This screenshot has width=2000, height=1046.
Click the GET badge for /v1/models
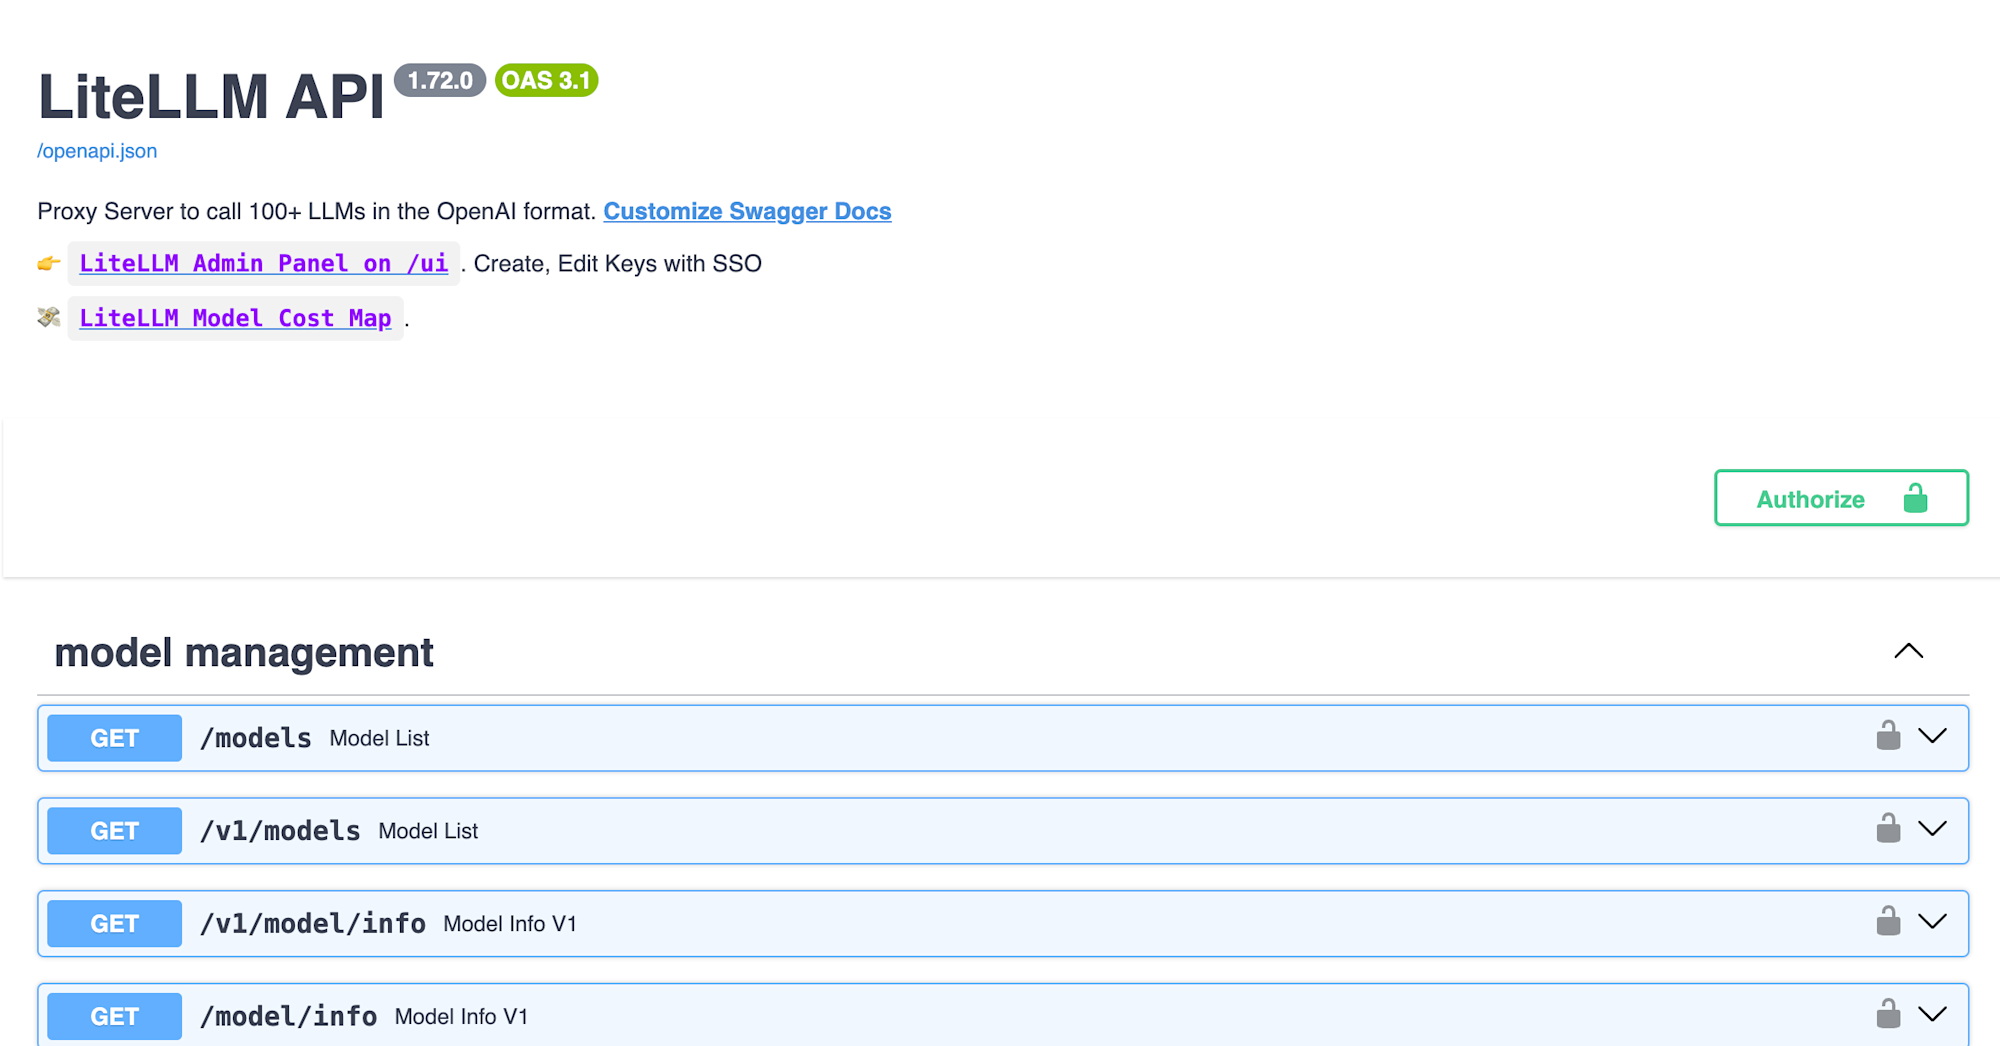(115, 831)
